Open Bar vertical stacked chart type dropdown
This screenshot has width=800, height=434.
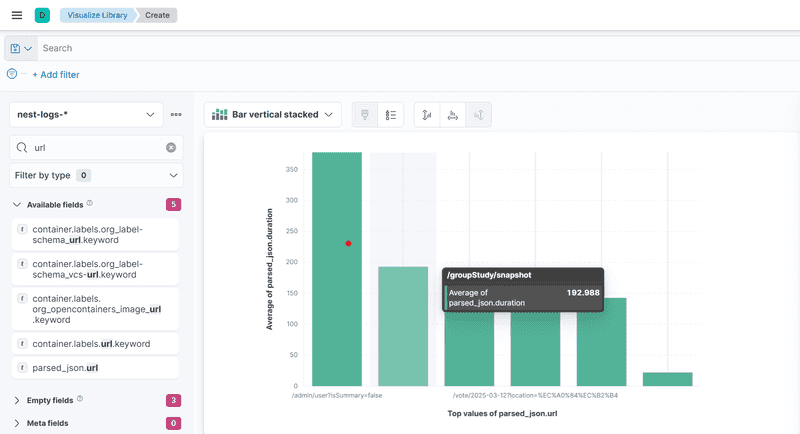point(272,115)
